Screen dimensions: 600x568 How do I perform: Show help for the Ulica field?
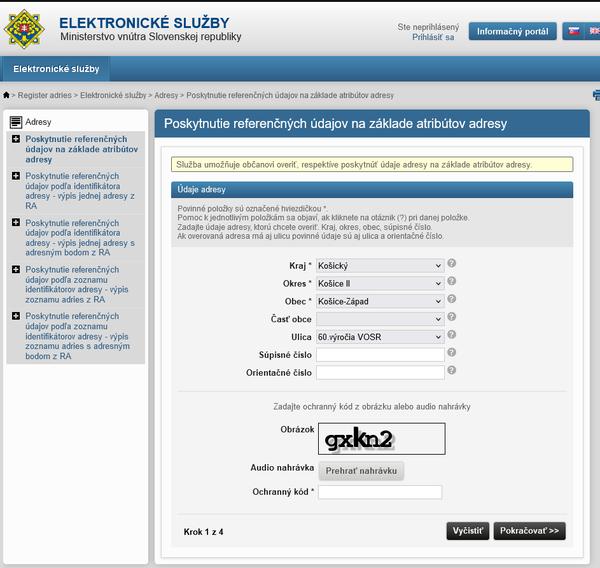452,335
